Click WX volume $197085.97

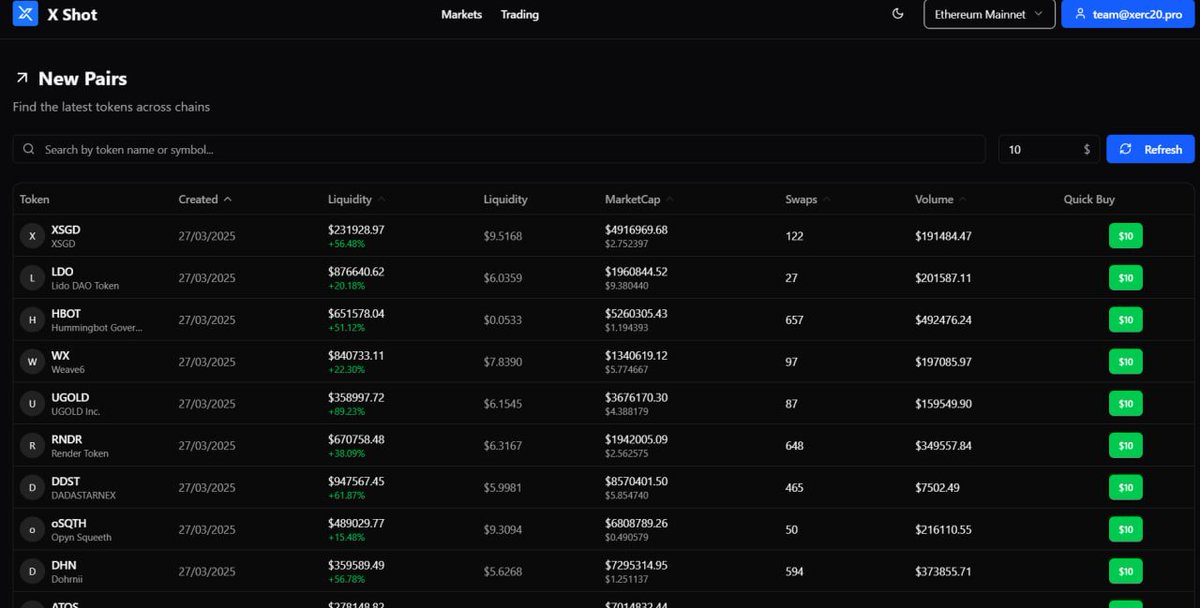coord(943,362)
